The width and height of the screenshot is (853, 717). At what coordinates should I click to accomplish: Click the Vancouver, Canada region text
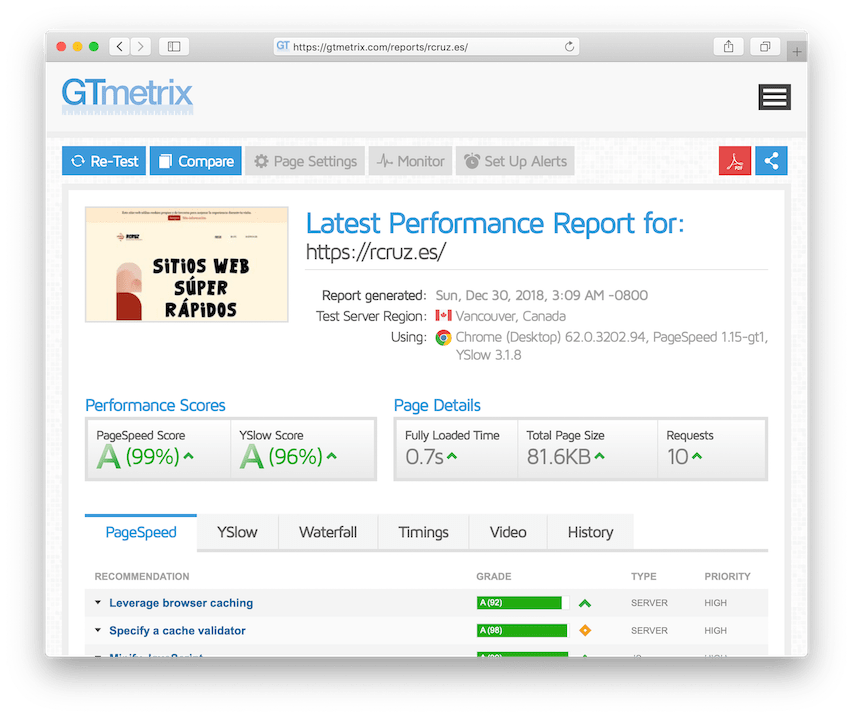tap(511, 316)
